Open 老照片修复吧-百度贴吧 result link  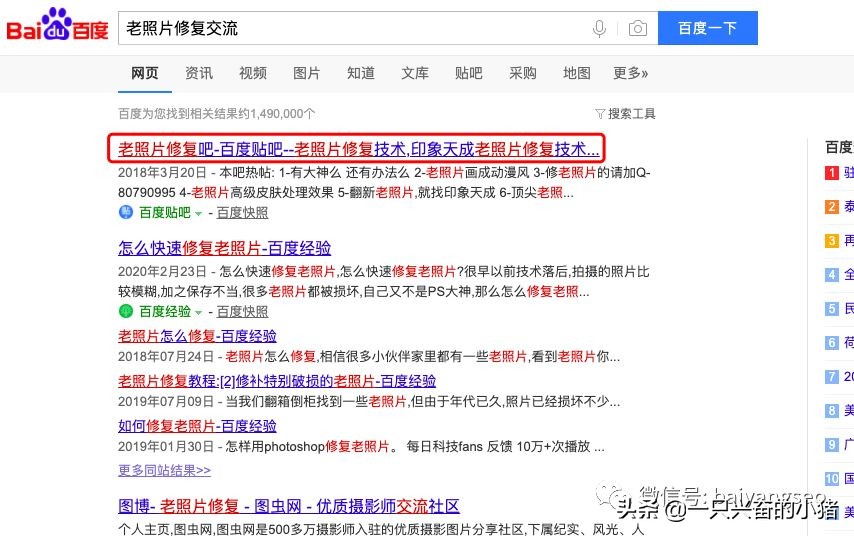point(359,149)
